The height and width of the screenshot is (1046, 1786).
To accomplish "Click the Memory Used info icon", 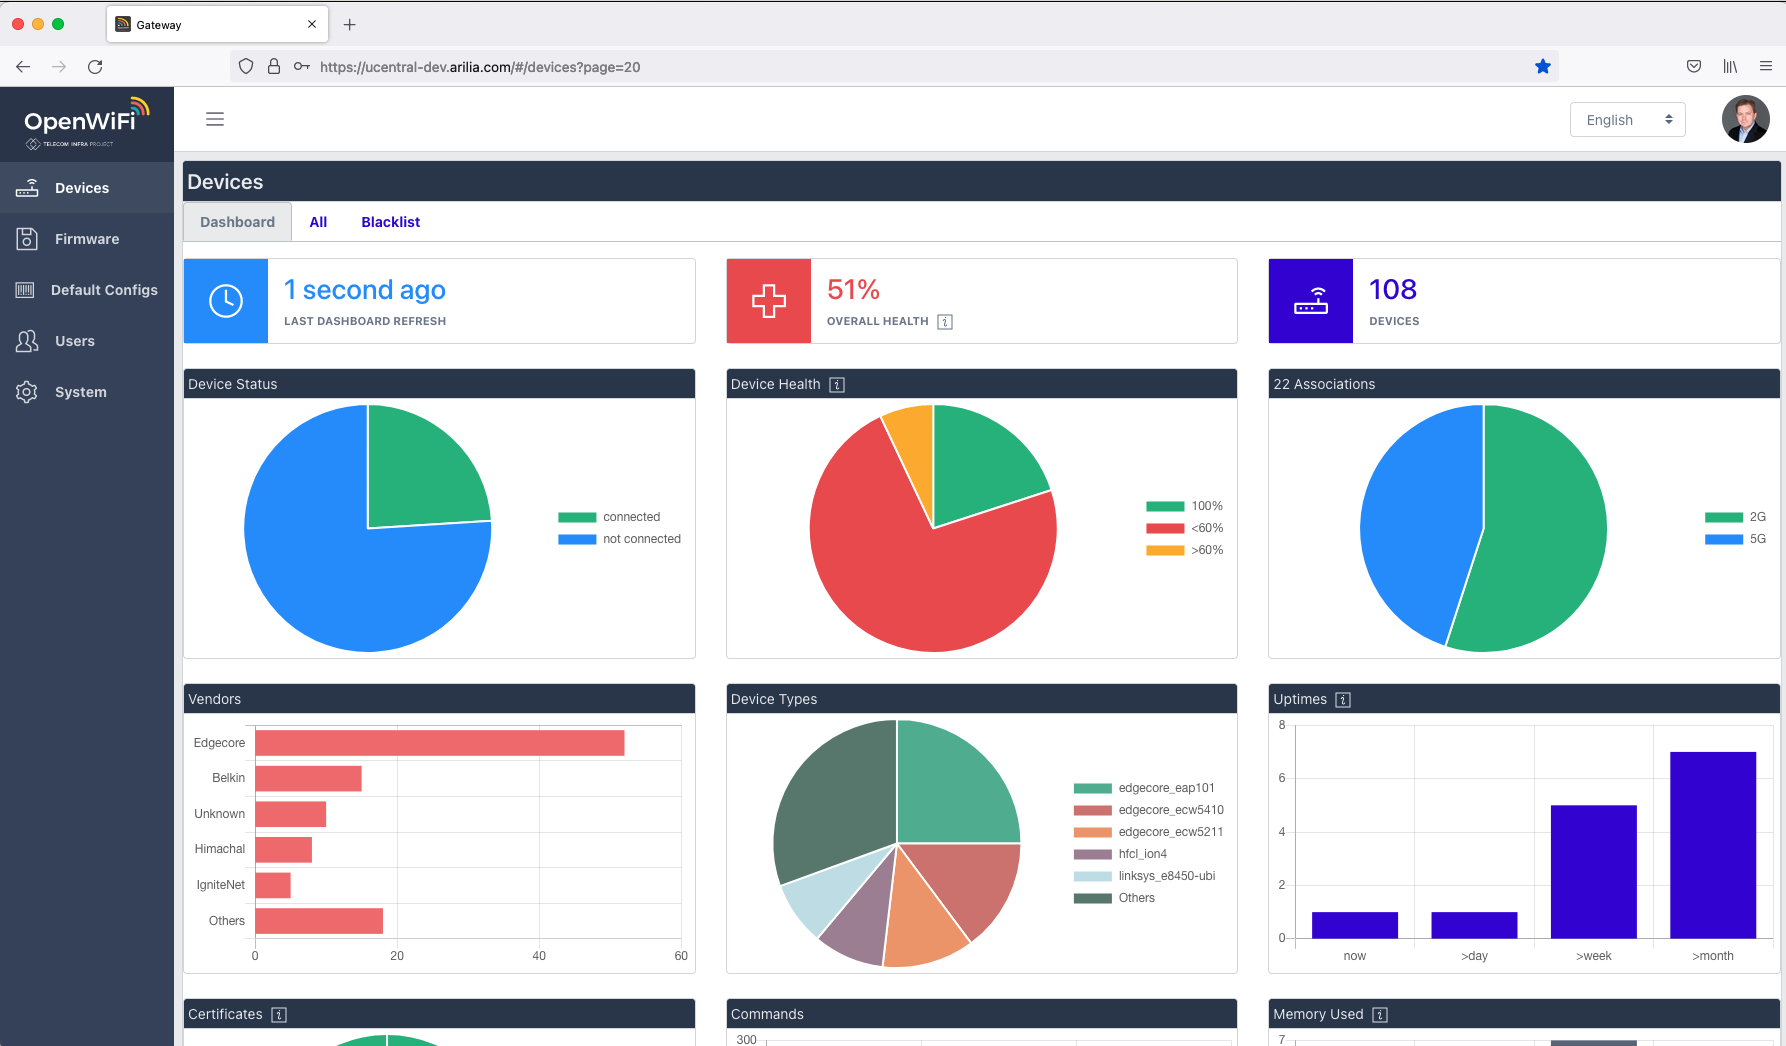I will [1380, 1015].
